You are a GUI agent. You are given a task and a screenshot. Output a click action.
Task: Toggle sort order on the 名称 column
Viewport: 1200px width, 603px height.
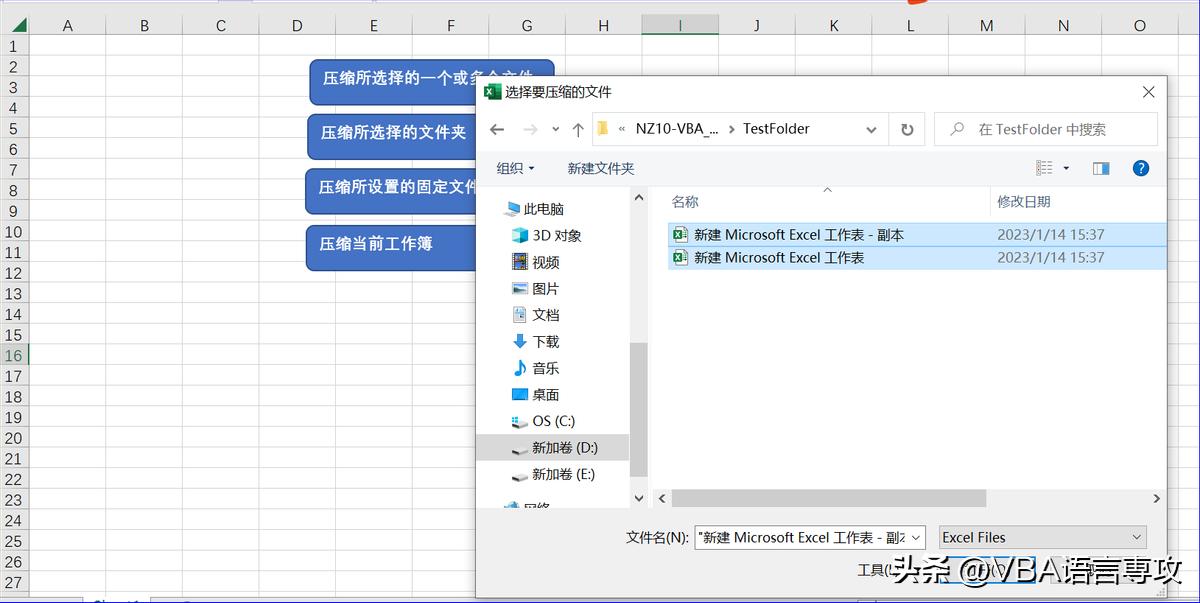[685, 201]
